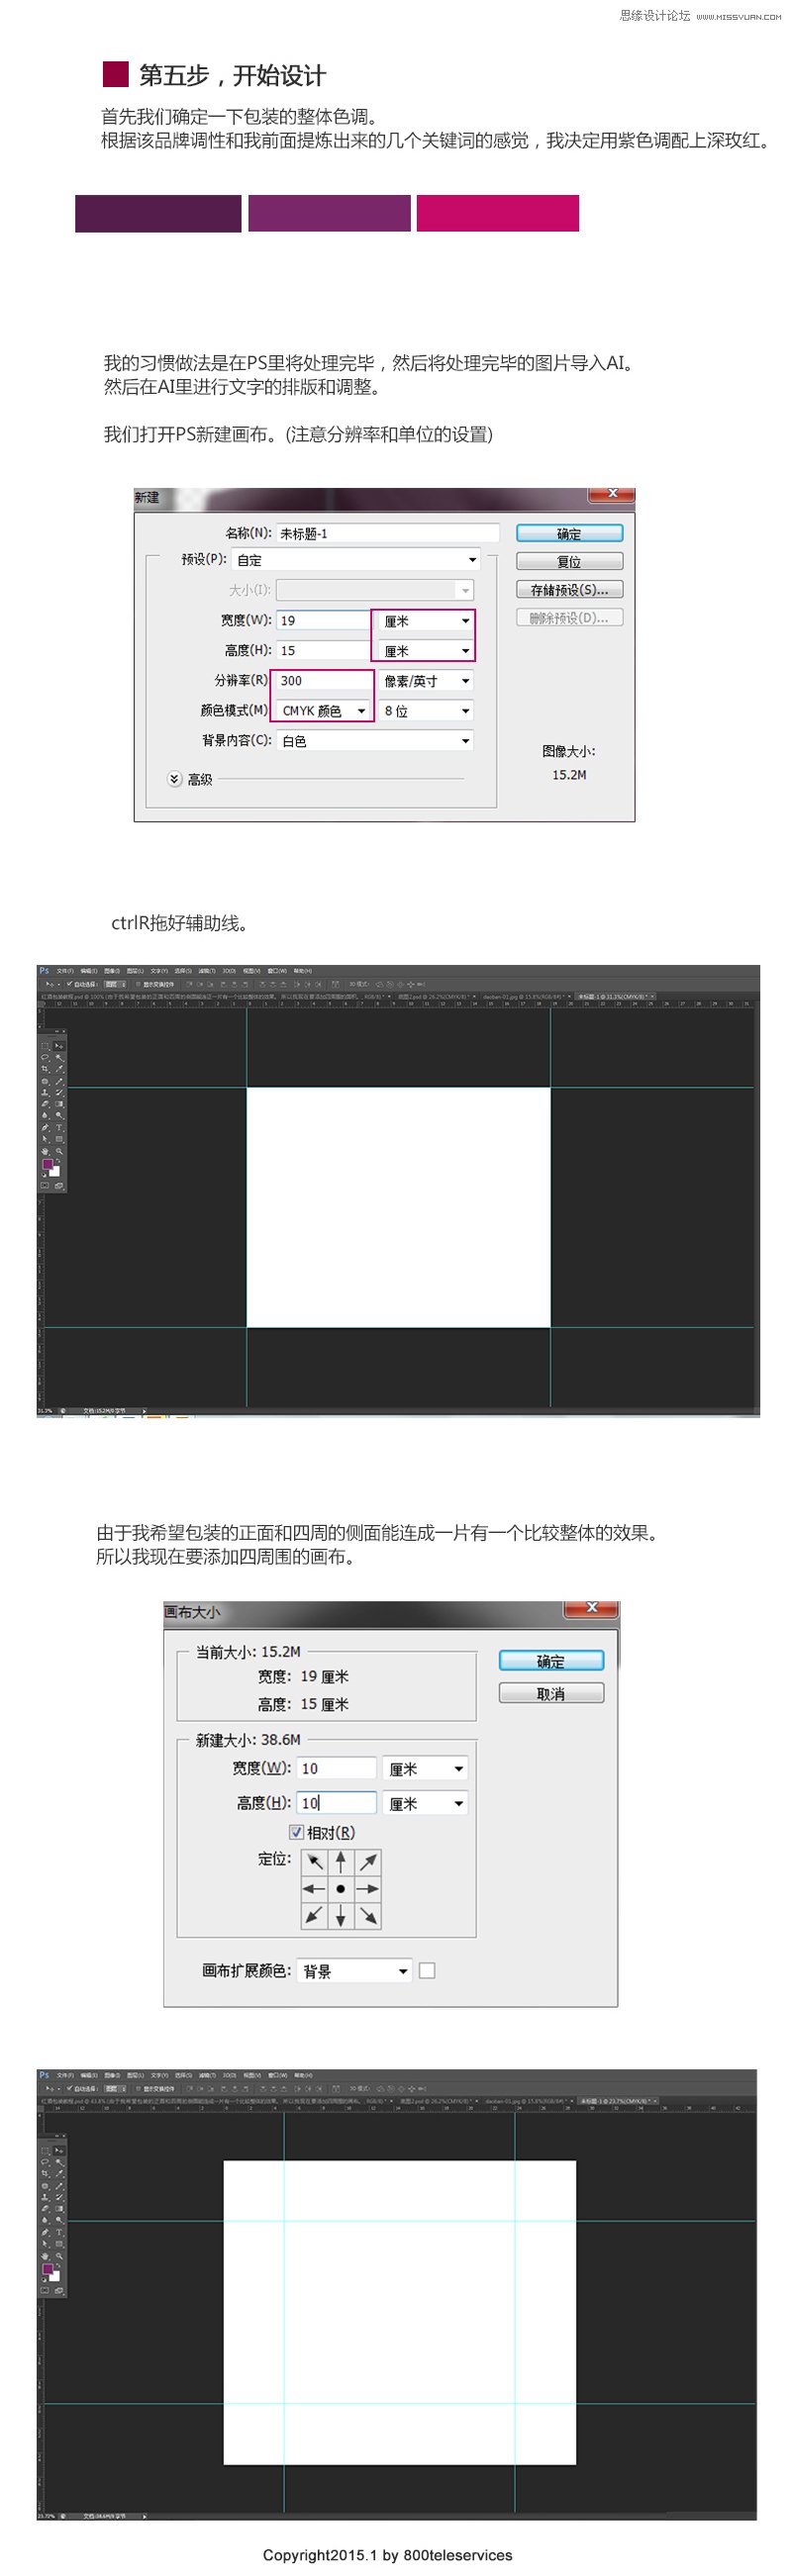The height and width of the screenshot is (2576, 792).
Task: Open 预设(P) dropdown showing 自定
Action: 355,560
